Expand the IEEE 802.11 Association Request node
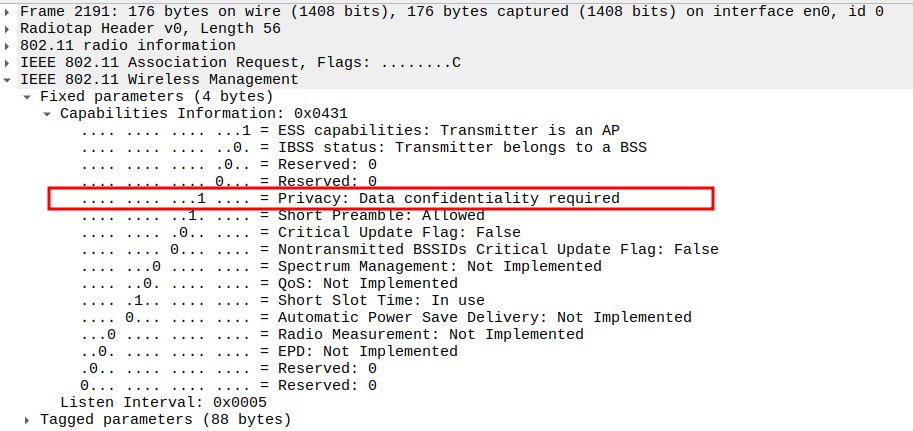 coord(8,63)
